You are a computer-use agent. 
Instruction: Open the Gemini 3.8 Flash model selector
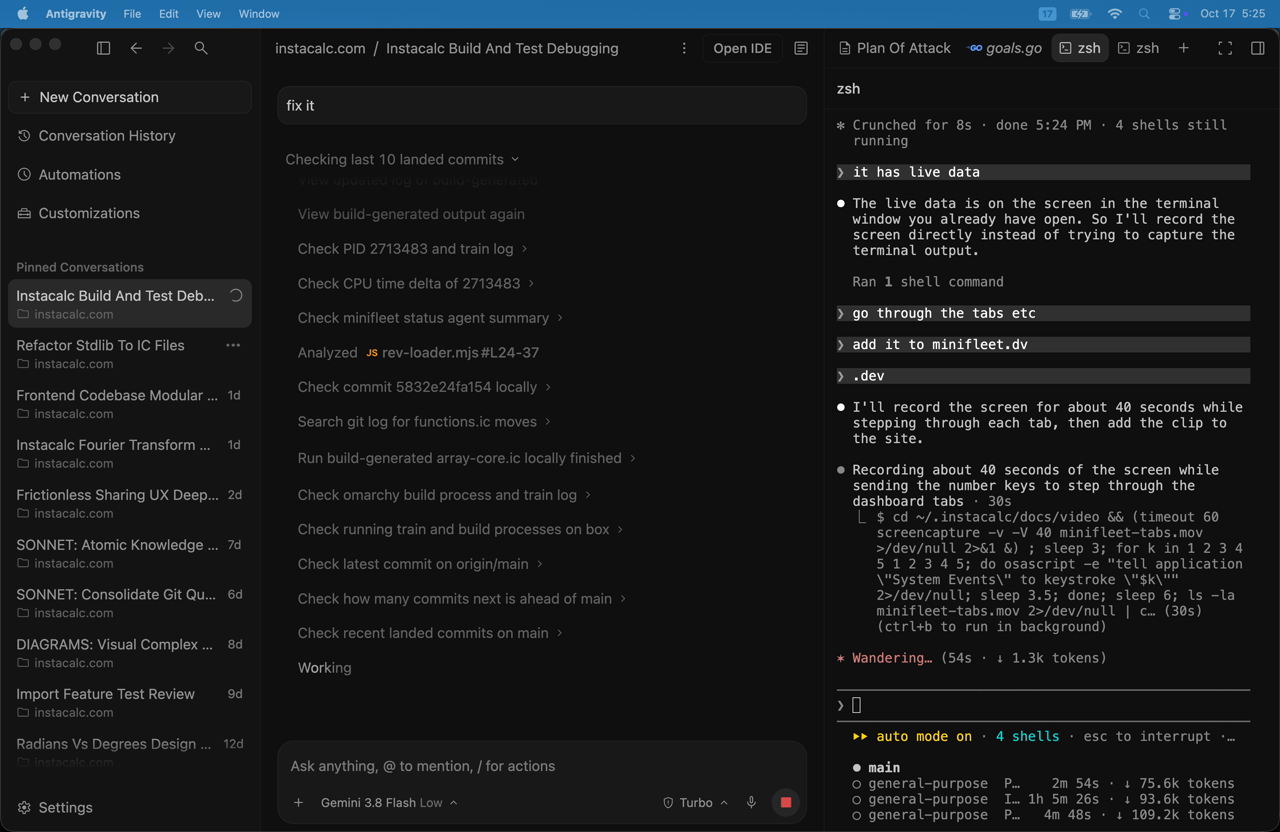389,802
